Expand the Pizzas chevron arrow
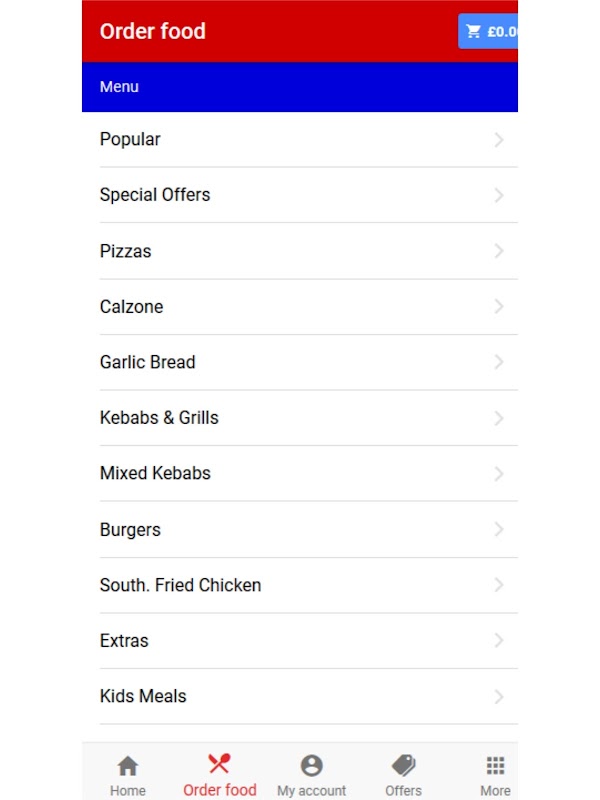Screen dimensions: 600x800 pos(499,251)
